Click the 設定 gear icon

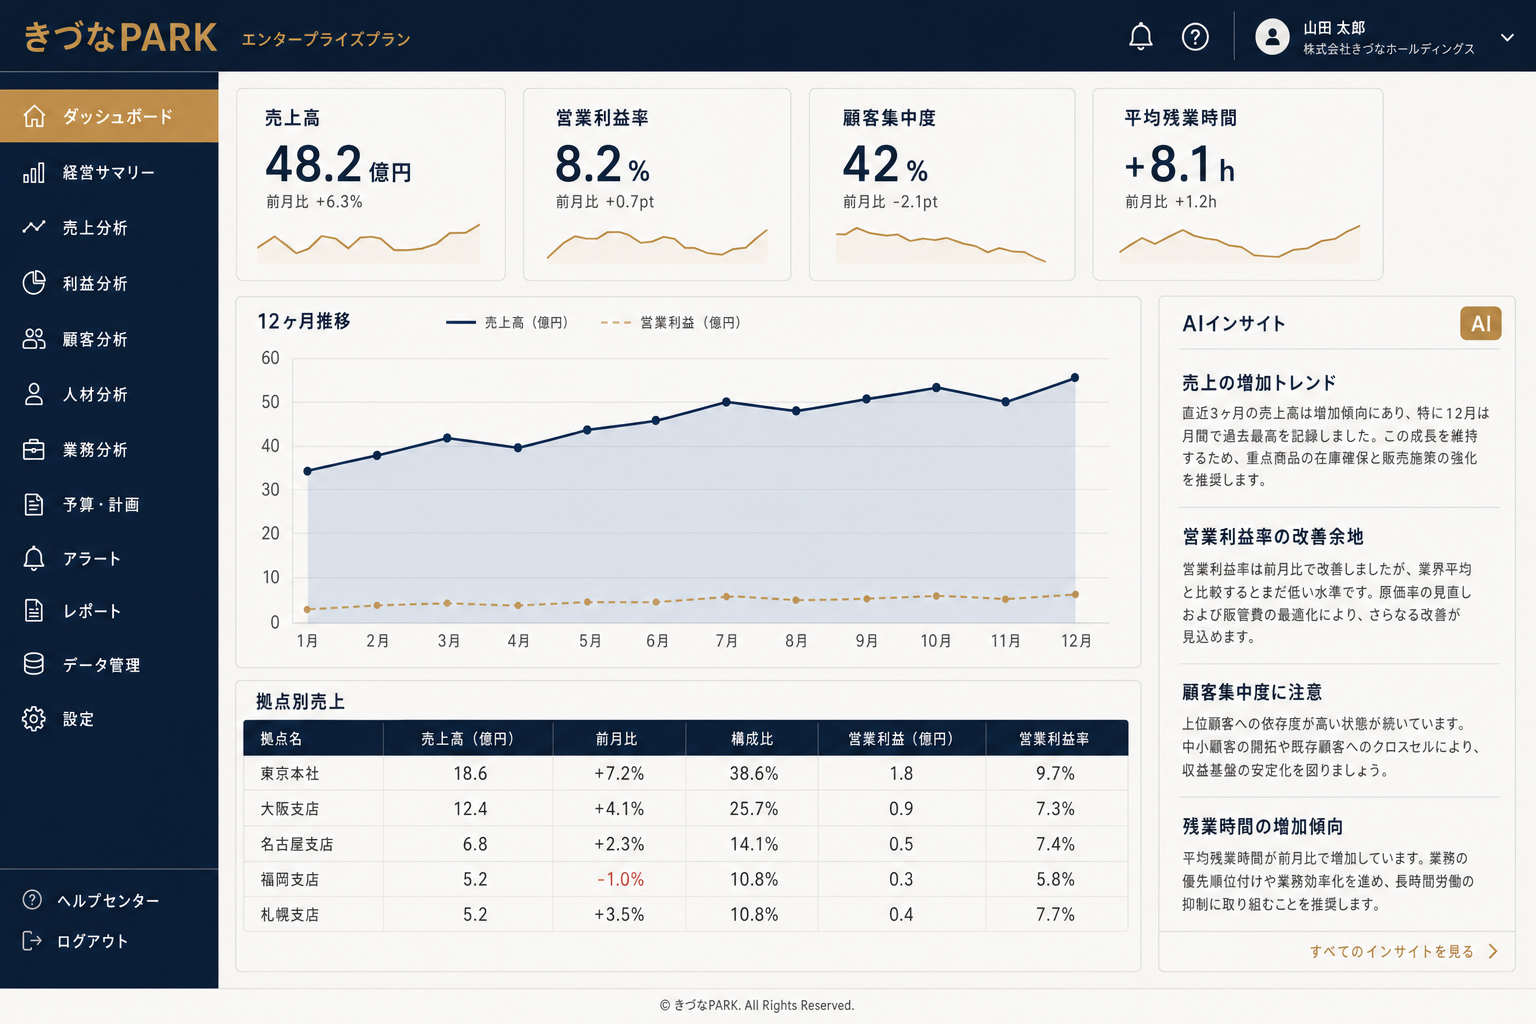[x=34, y=719]
